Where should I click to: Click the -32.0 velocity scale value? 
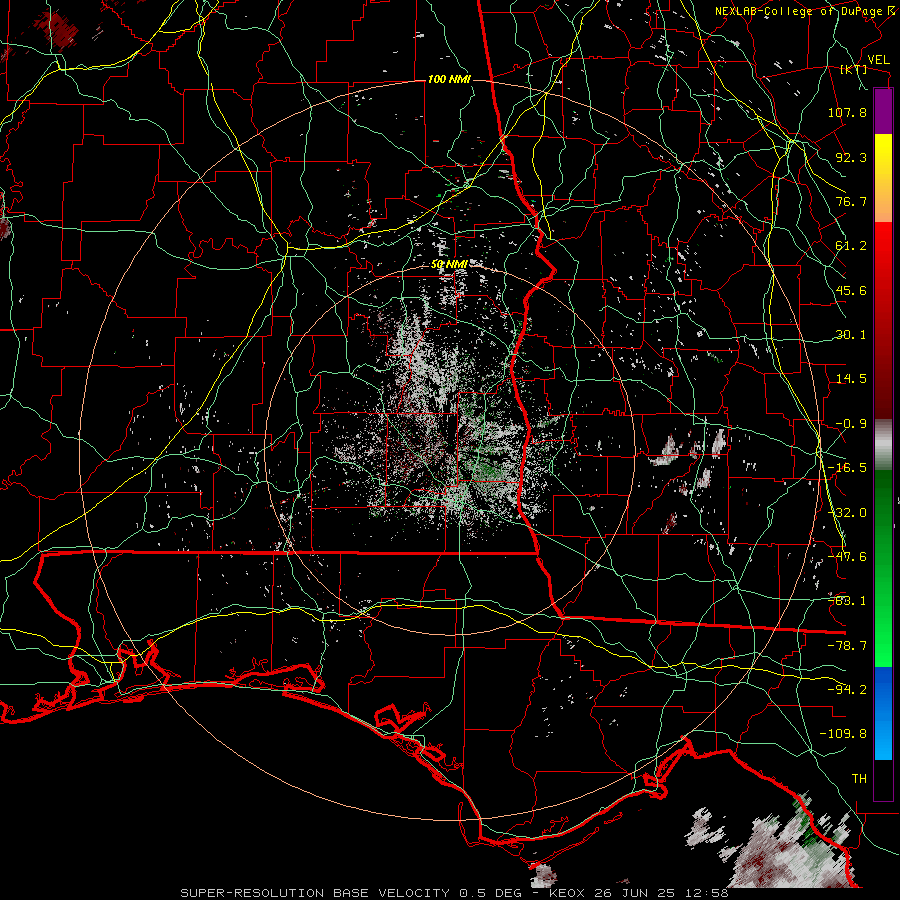[847, 513]
